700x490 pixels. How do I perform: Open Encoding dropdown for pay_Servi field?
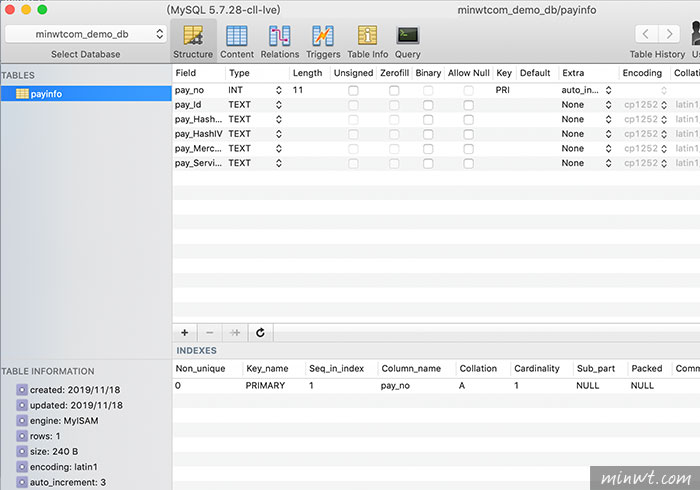(x=664, y=163)
